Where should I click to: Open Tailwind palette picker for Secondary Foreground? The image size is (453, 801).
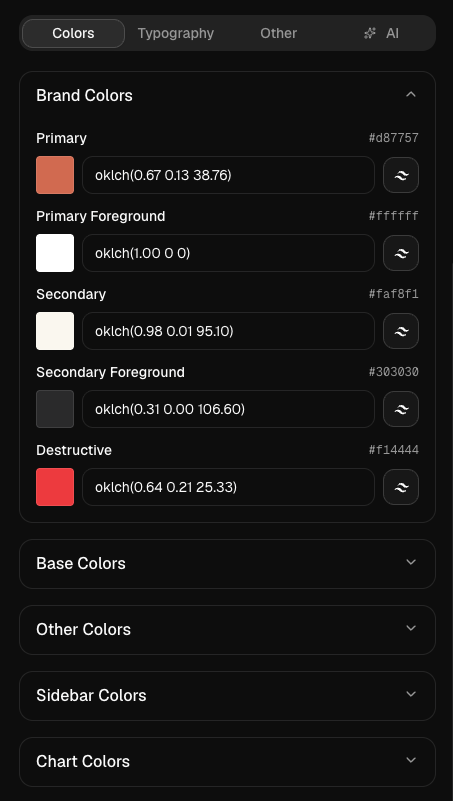[x=401, y=409]
